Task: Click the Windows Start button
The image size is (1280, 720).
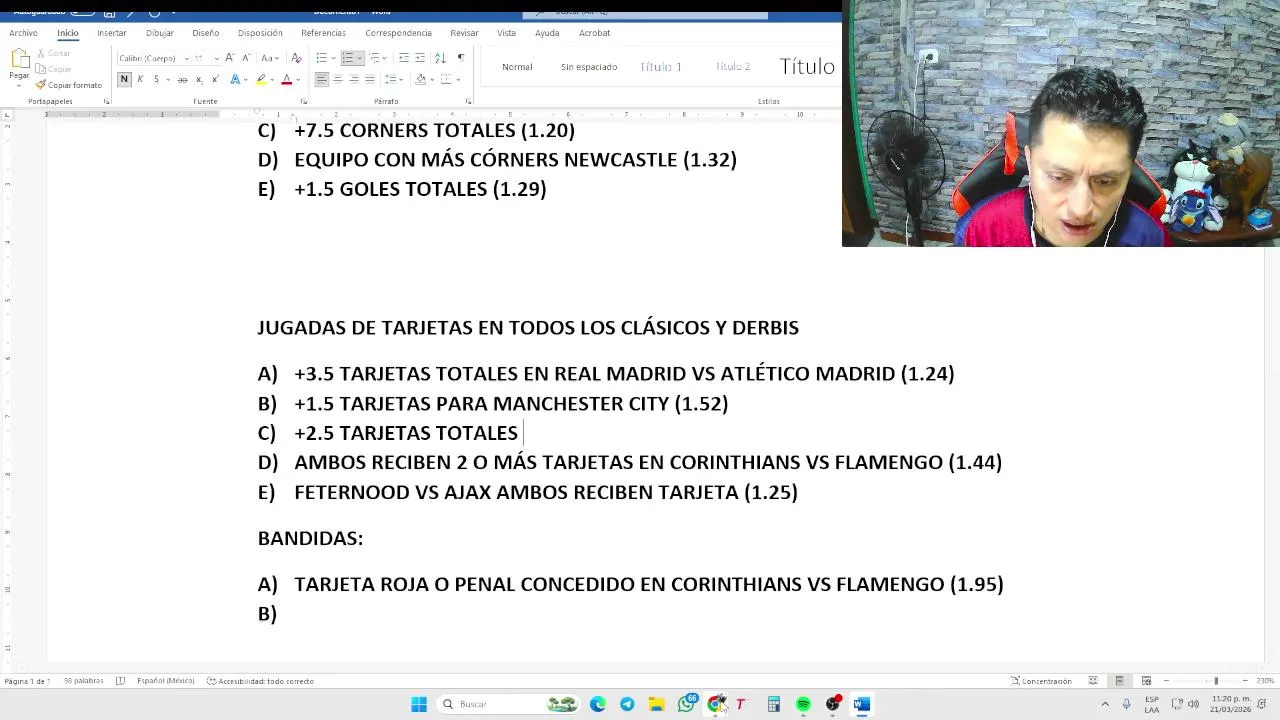Action: coord(419,704)
